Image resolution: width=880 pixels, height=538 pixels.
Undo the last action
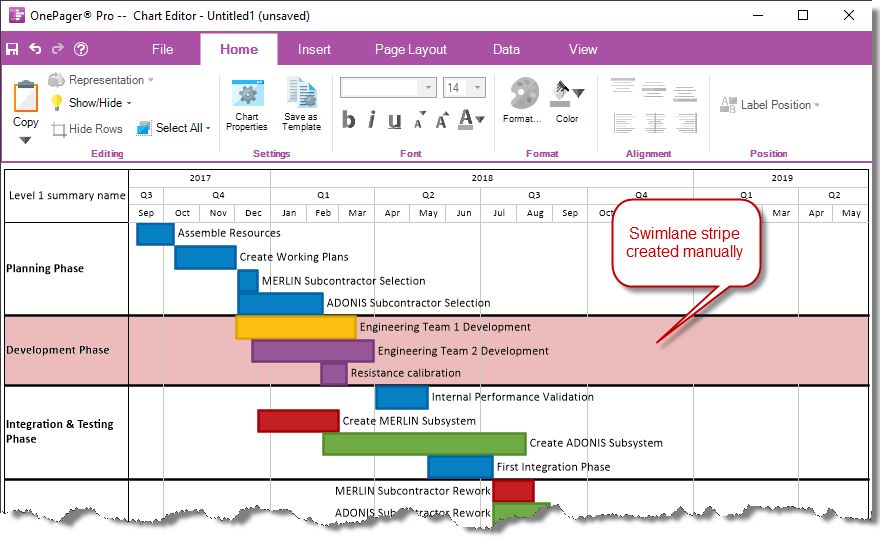(35, 49)
